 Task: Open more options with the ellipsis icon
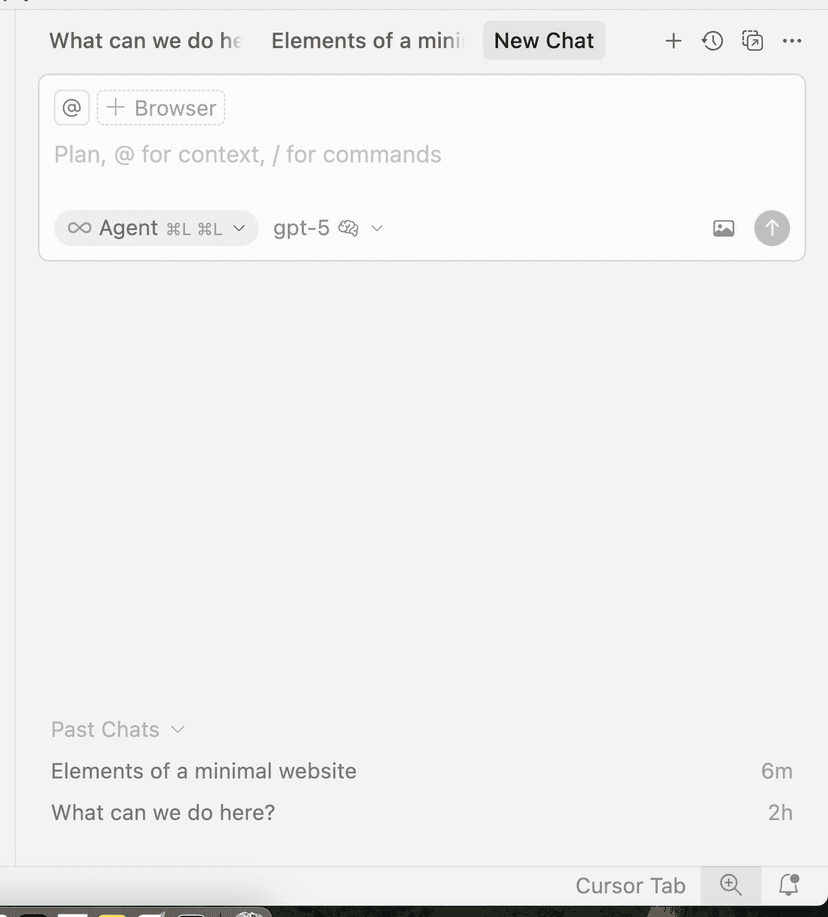[792, 41]
